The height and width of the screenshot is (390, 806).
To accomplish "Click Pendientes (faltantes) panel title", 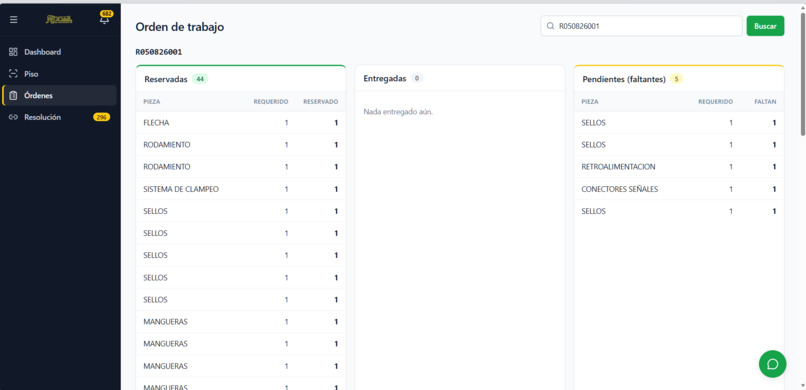I will 624,79.
